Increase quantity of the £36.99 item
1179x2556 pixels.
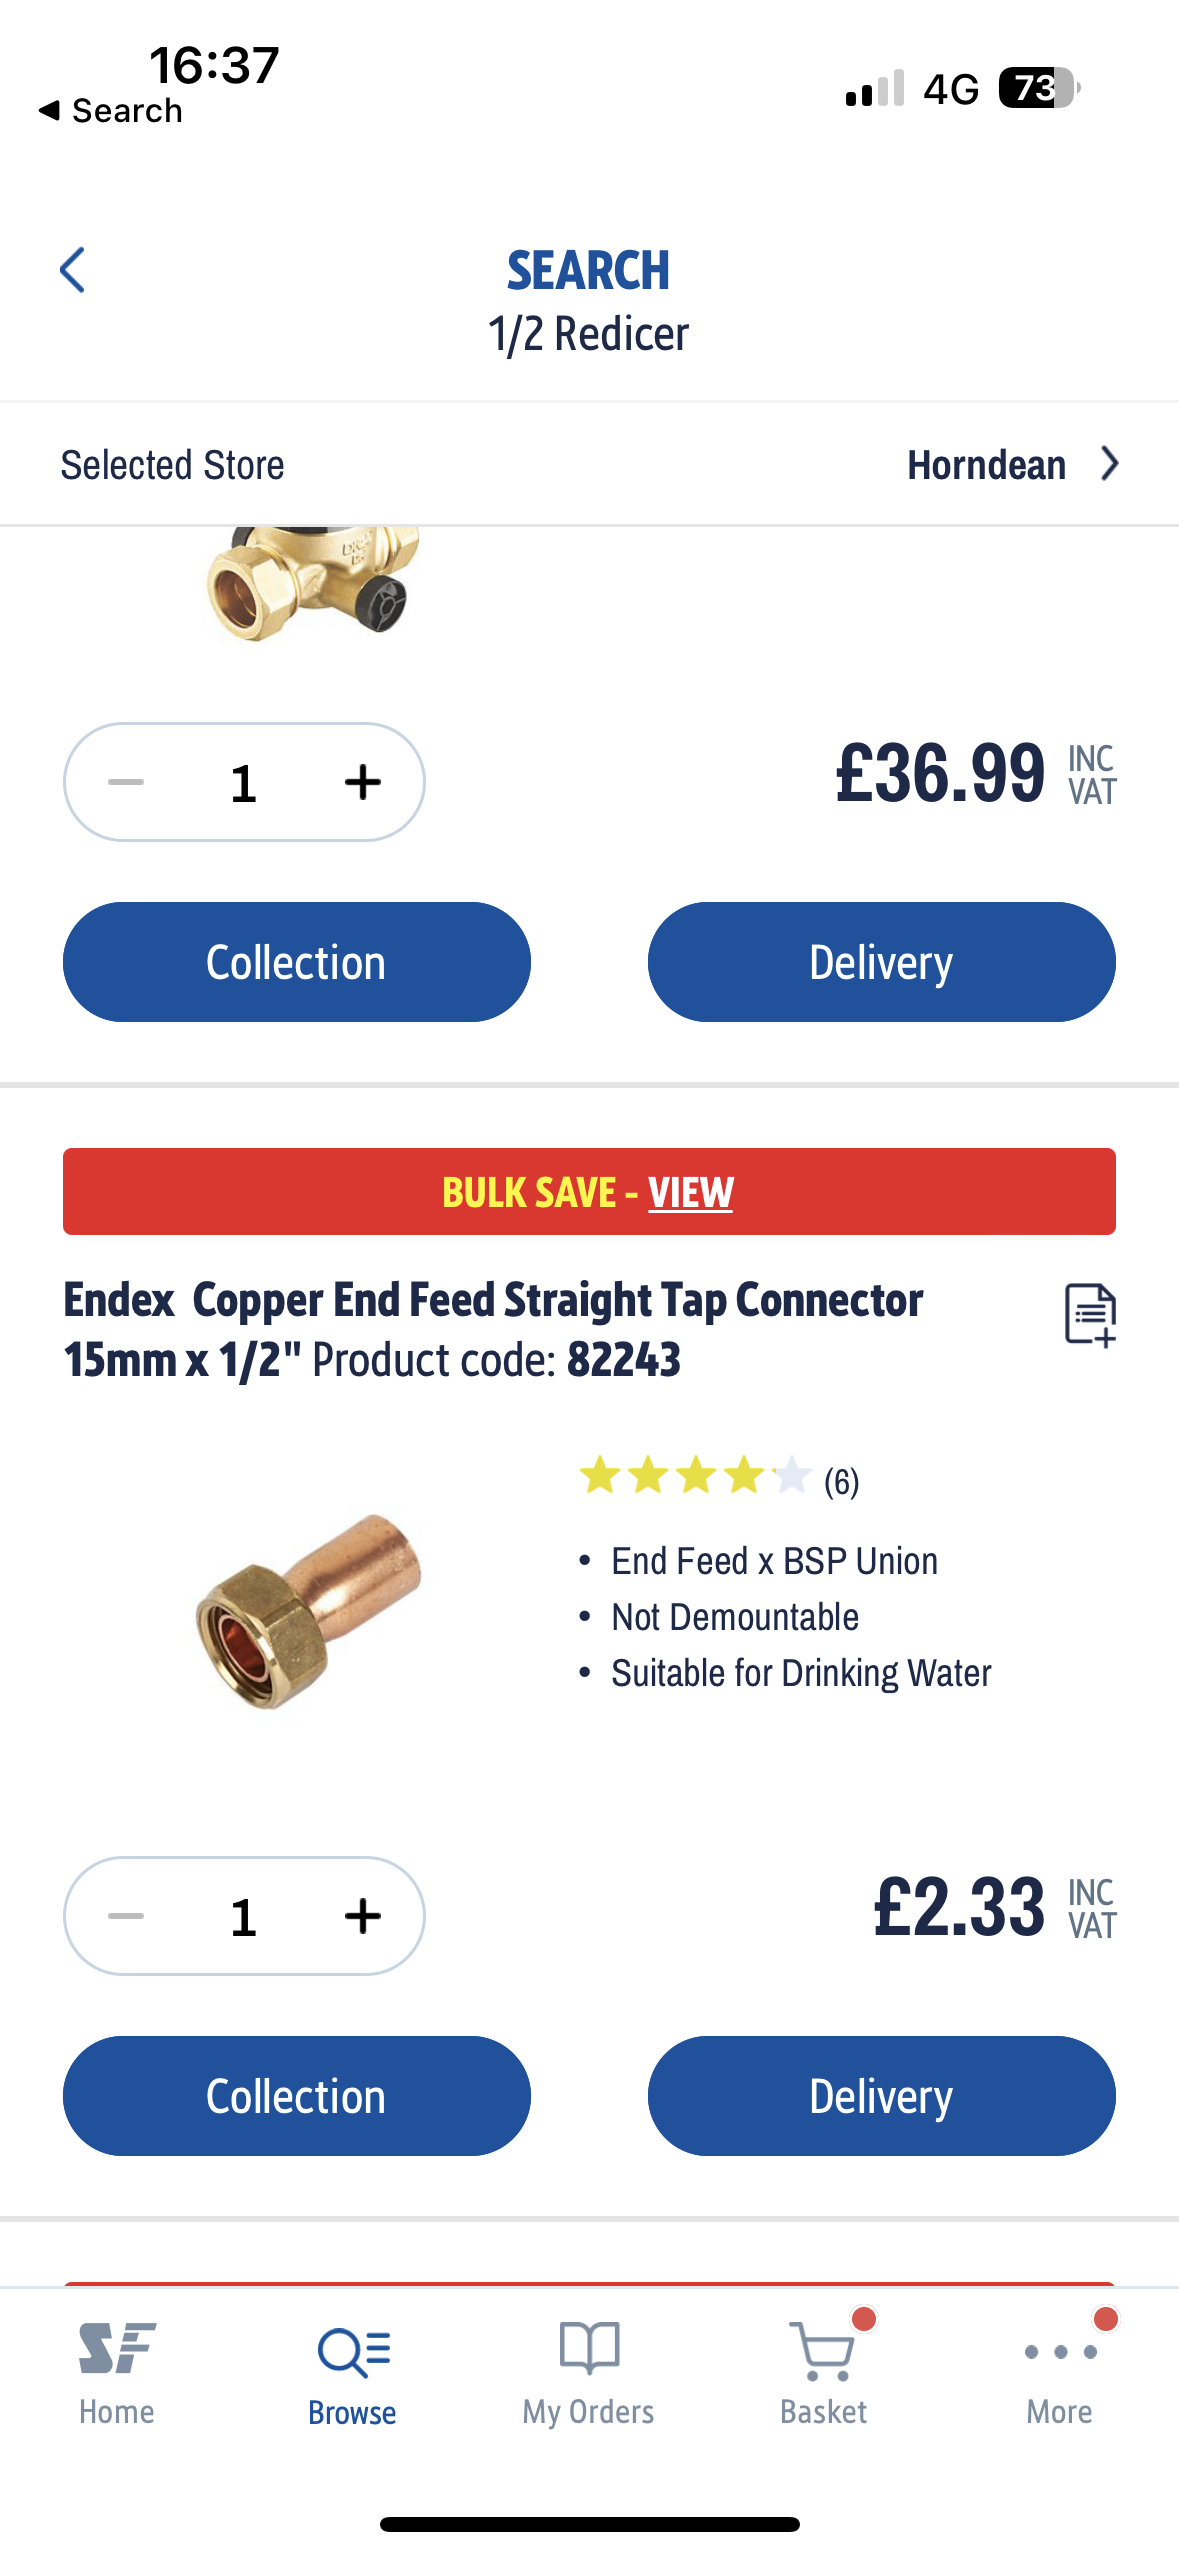point(363,782)
